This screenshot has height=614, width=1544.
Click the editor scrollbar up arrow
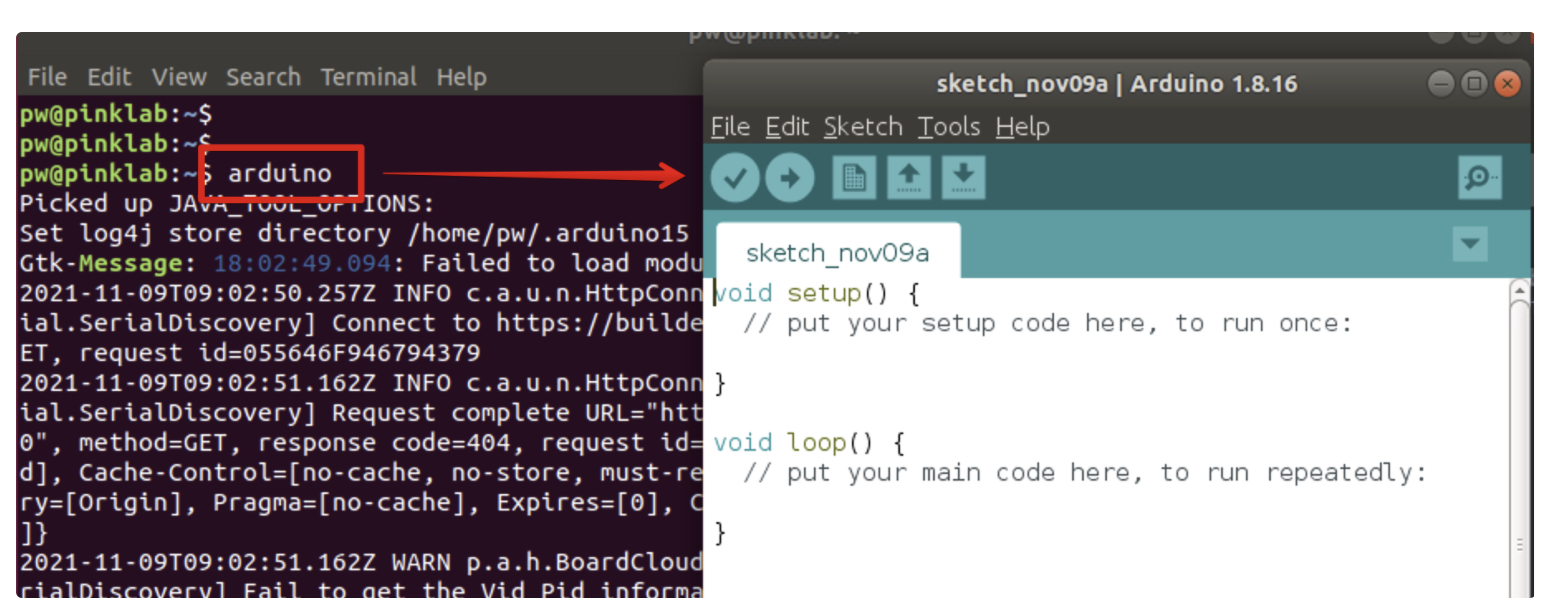(x=1520, y=291)
